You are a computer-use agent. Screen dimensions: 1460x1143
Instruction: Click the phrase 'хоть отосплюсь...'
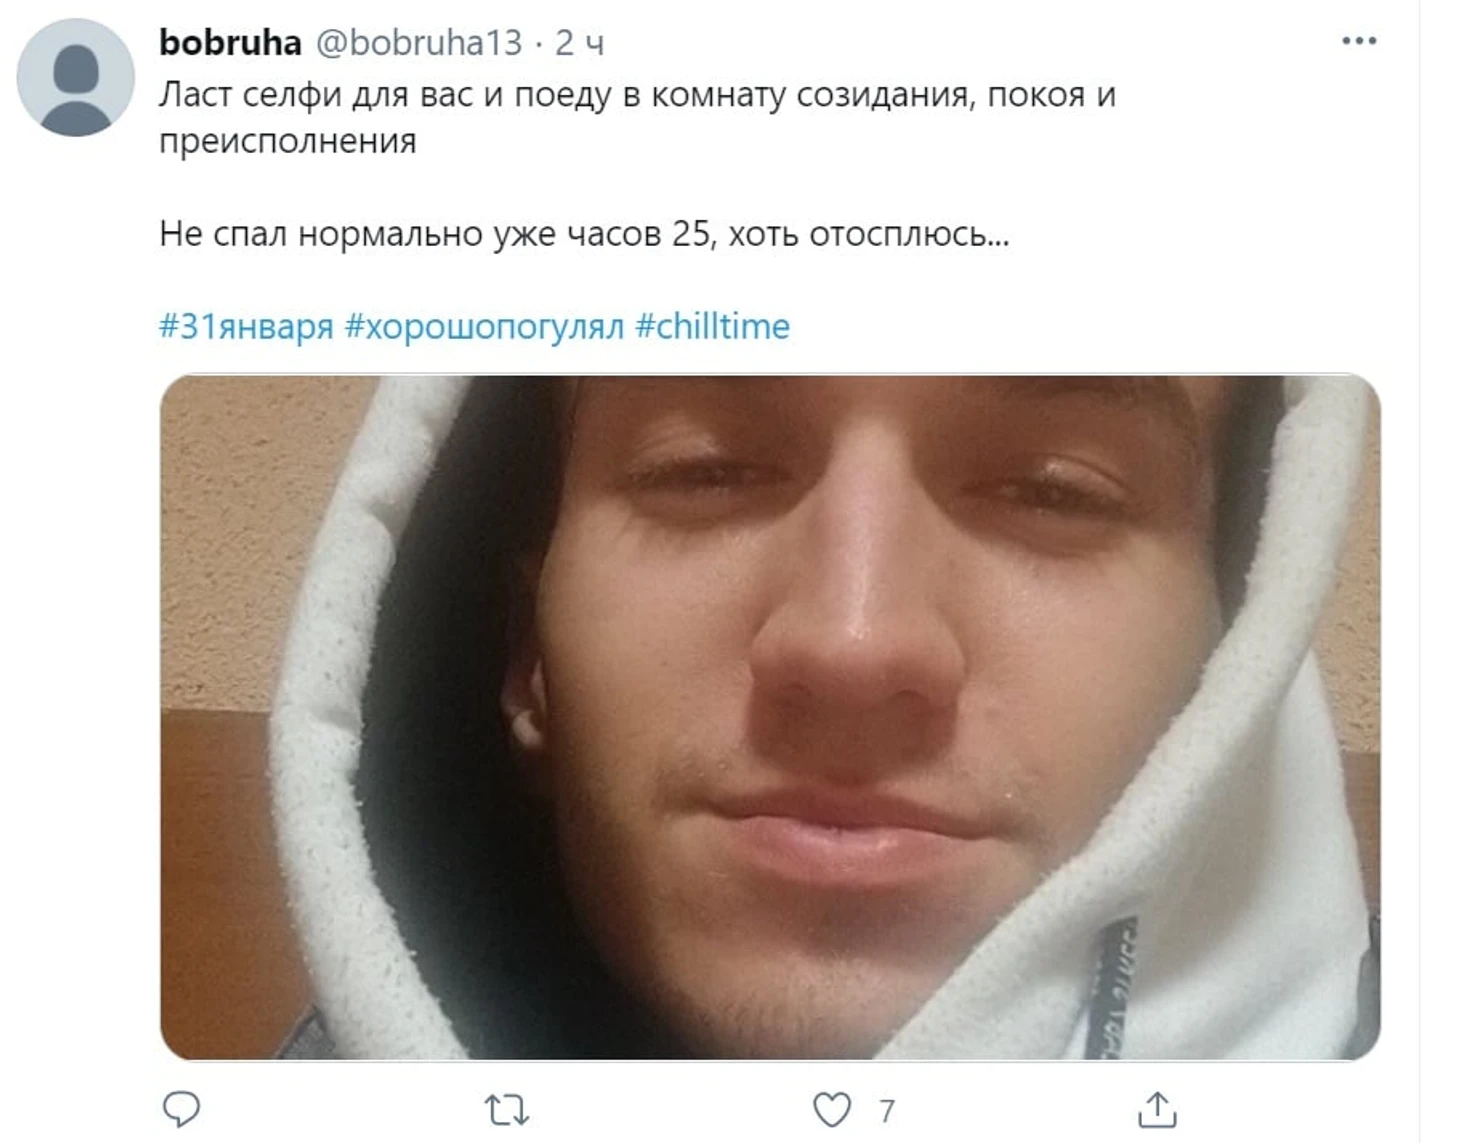tap(869, 234)
